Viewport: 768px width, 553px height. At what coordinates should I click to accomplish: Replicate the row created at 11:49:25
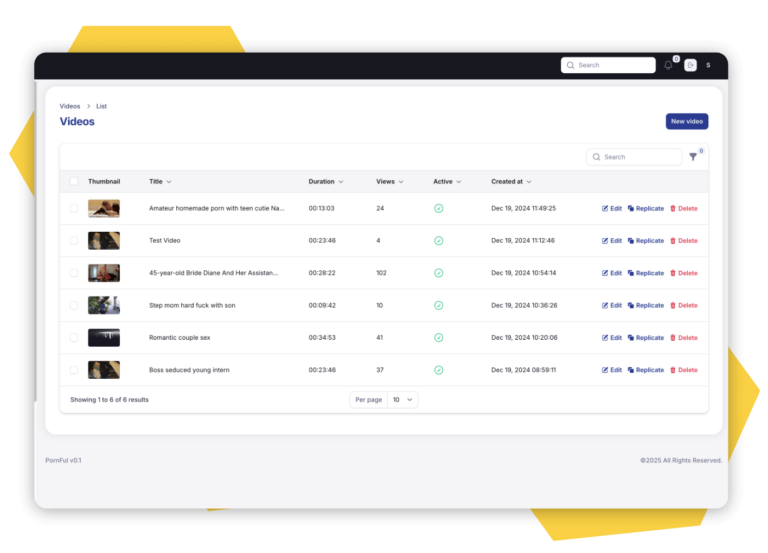[x=646, y=208]
